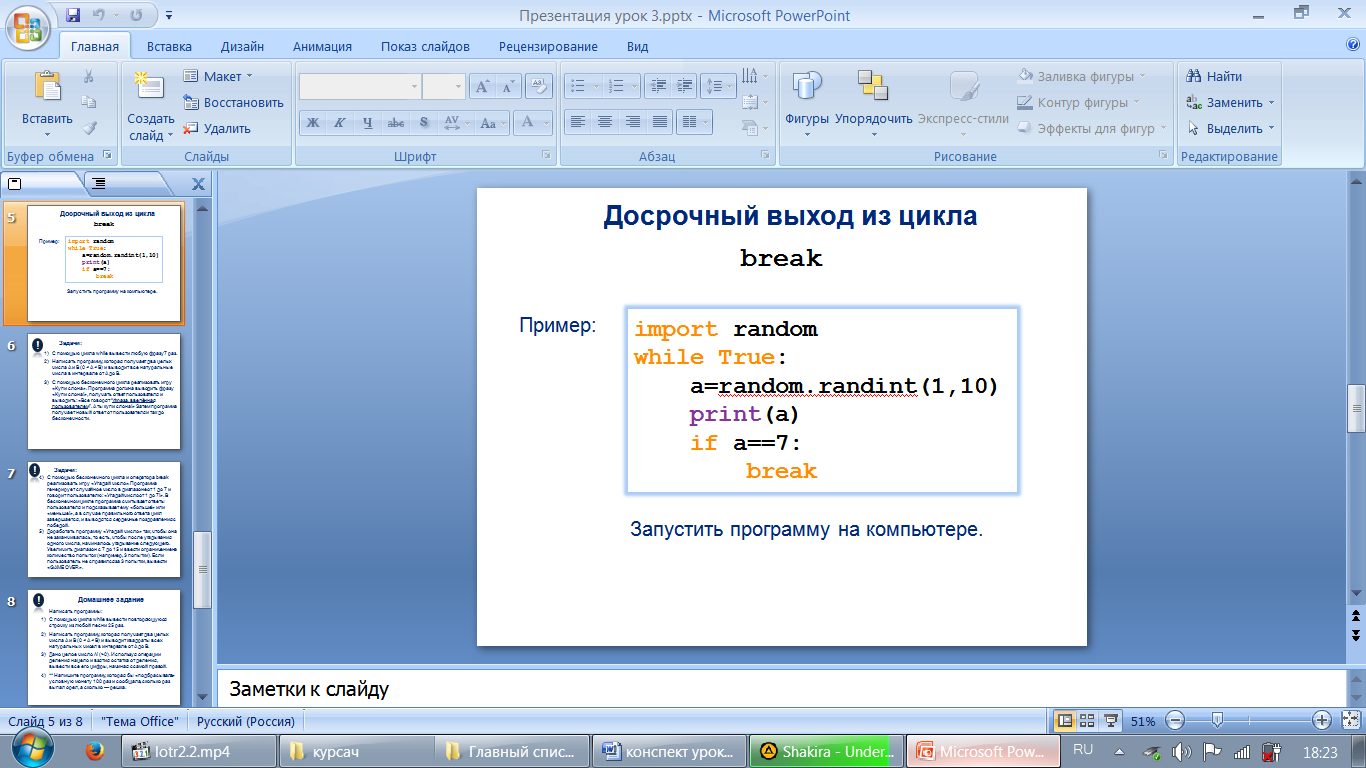
Task: Open the font color dropdown
Action: 546,123
